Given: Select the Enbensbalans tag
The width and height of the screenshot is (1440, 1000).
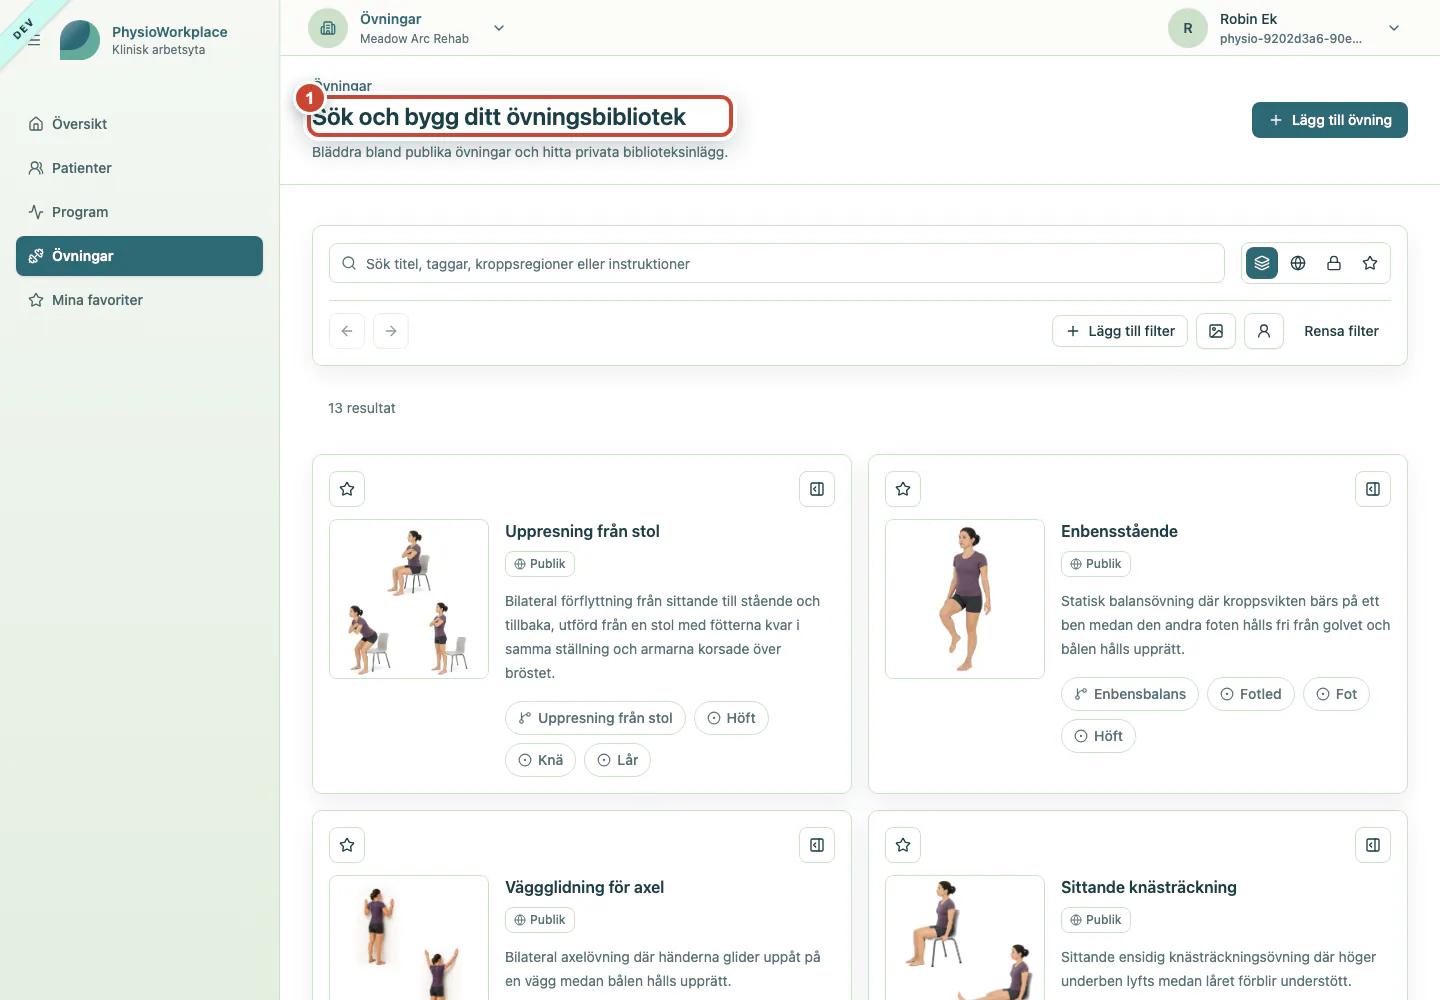Looking at the screenshot, I should tap(1129, 694).
